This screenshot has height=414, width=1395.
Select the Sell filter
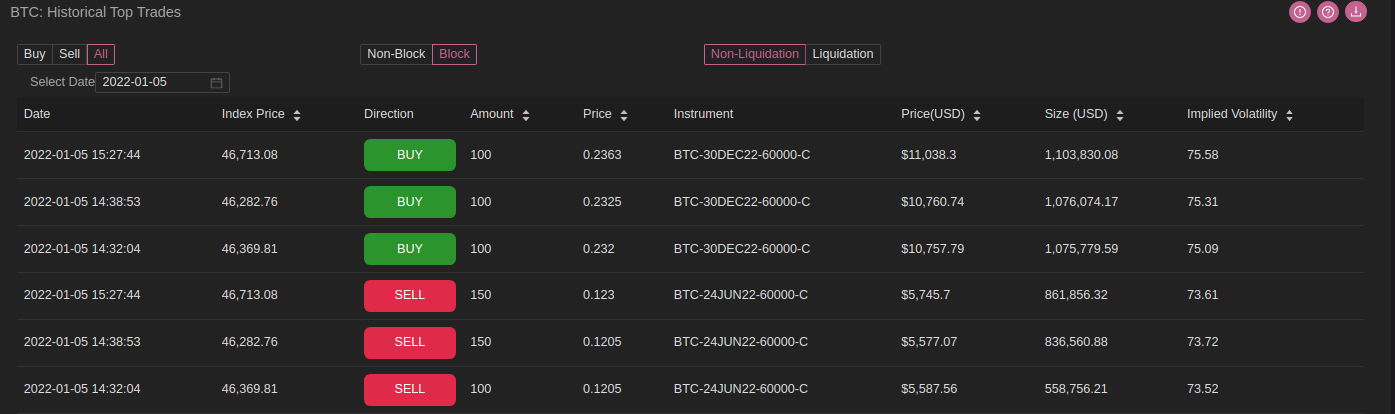click(x=70, y=54)
